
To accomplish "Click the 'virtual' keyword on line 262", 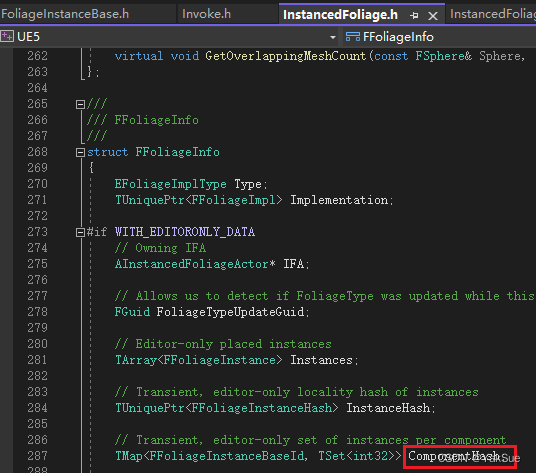I will [x=139, y=56].
